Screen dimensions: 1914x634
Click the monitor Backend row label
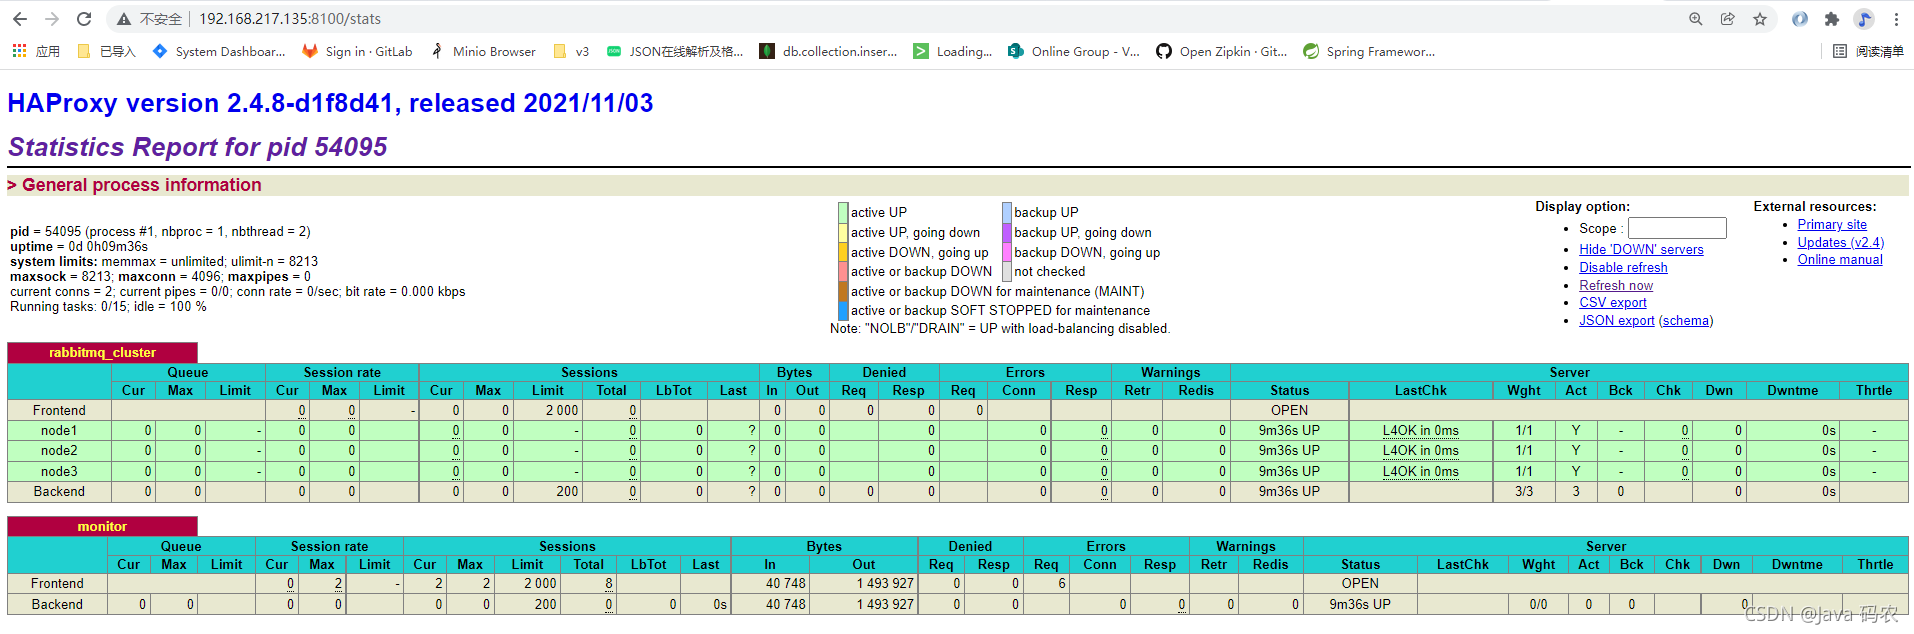[x=57, y=605]
